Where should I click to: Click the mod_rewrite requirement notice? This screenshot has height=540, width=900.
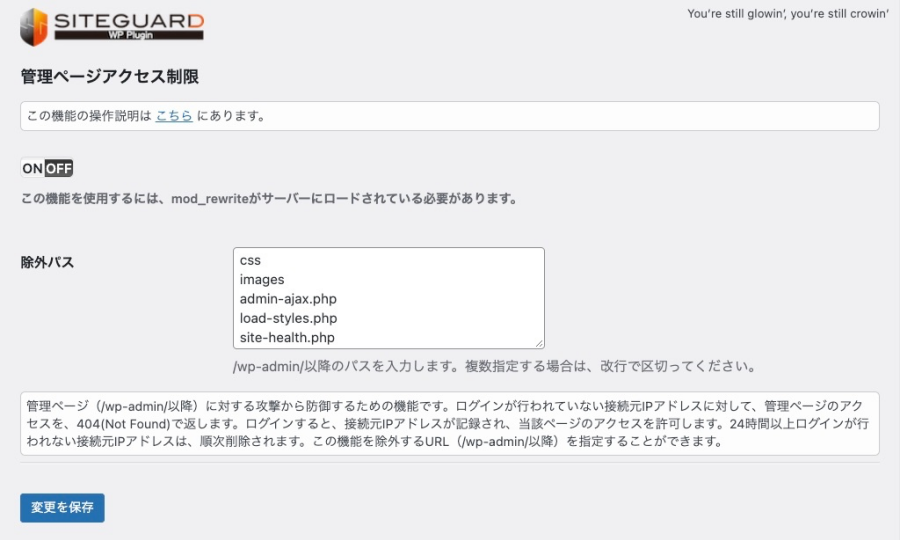(x=269, y=199)
